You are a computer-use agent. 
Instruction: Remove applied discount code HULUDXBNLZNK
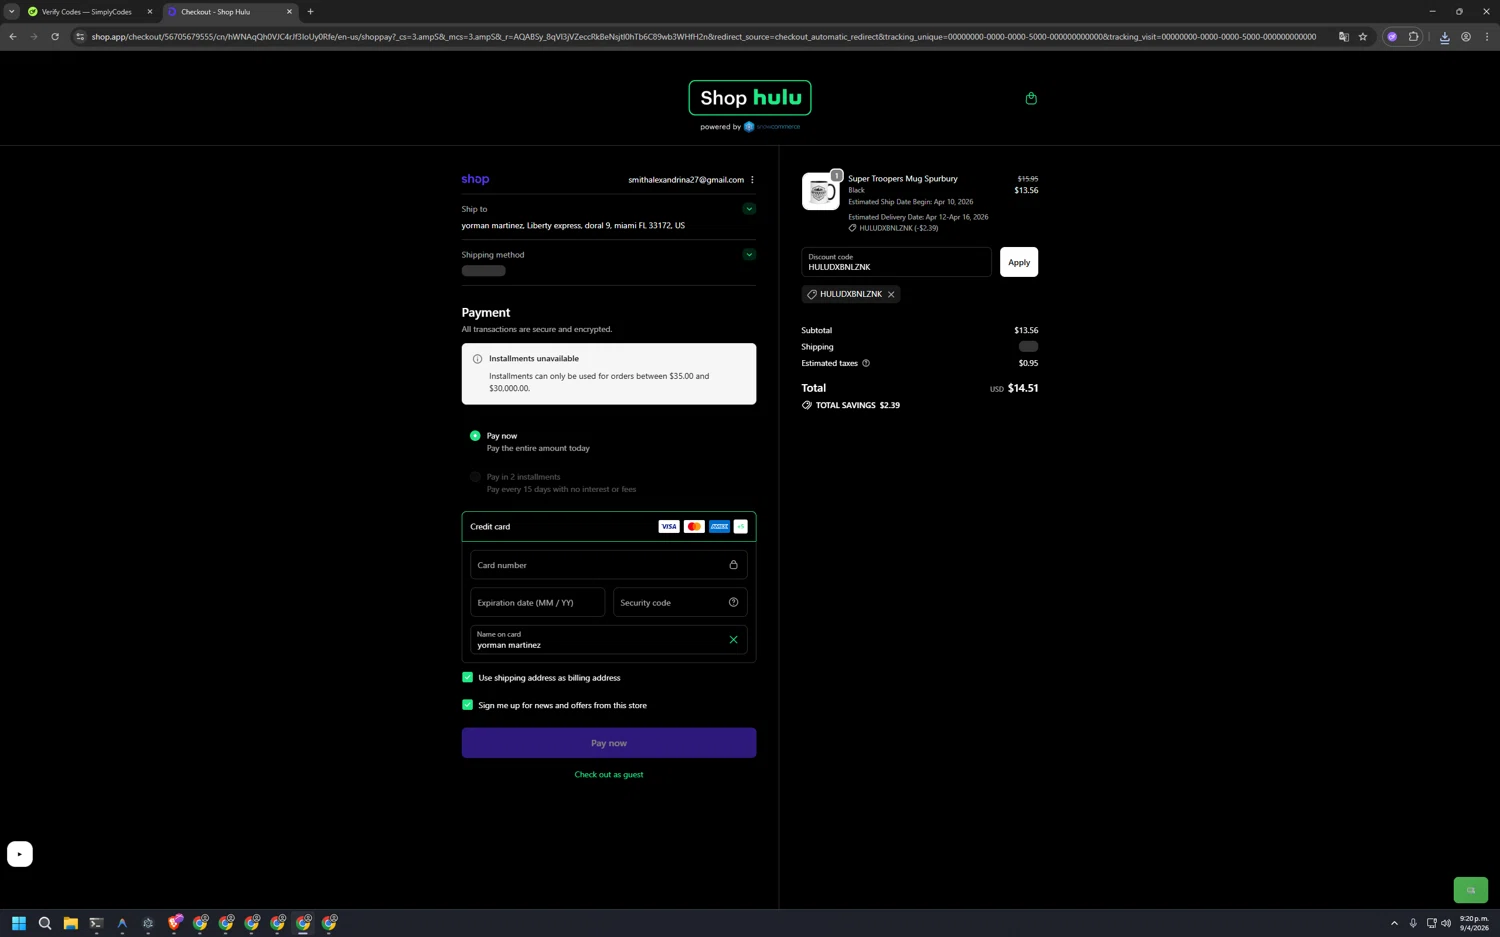tap(891, 294)
